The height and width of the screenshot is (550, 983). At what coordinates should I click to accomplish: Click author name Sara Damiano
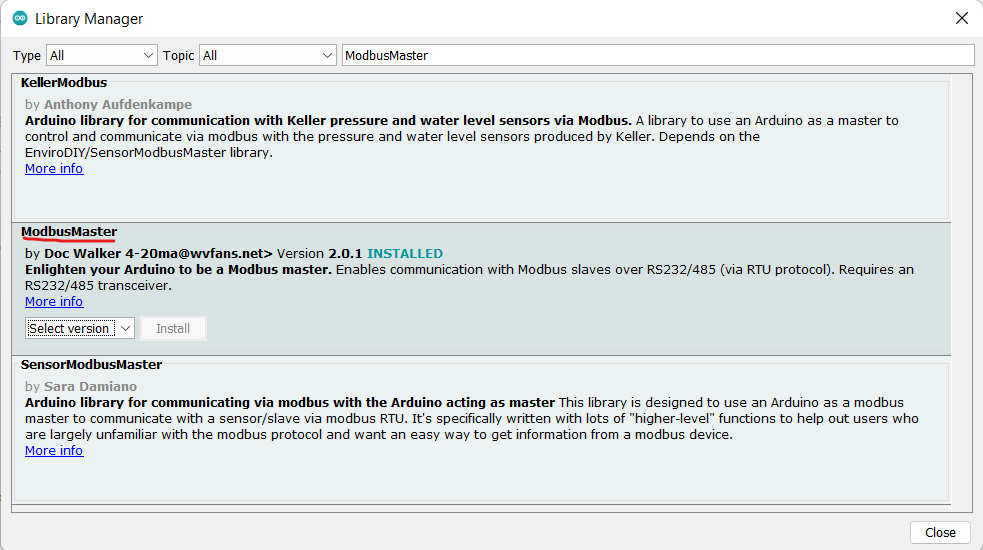click(x=90, y=387)
